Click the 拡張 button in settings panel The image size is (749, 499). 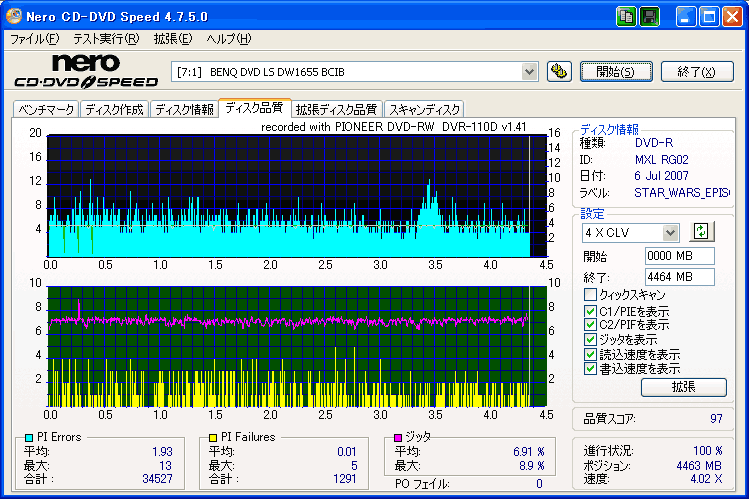click(x=684, y=387)
